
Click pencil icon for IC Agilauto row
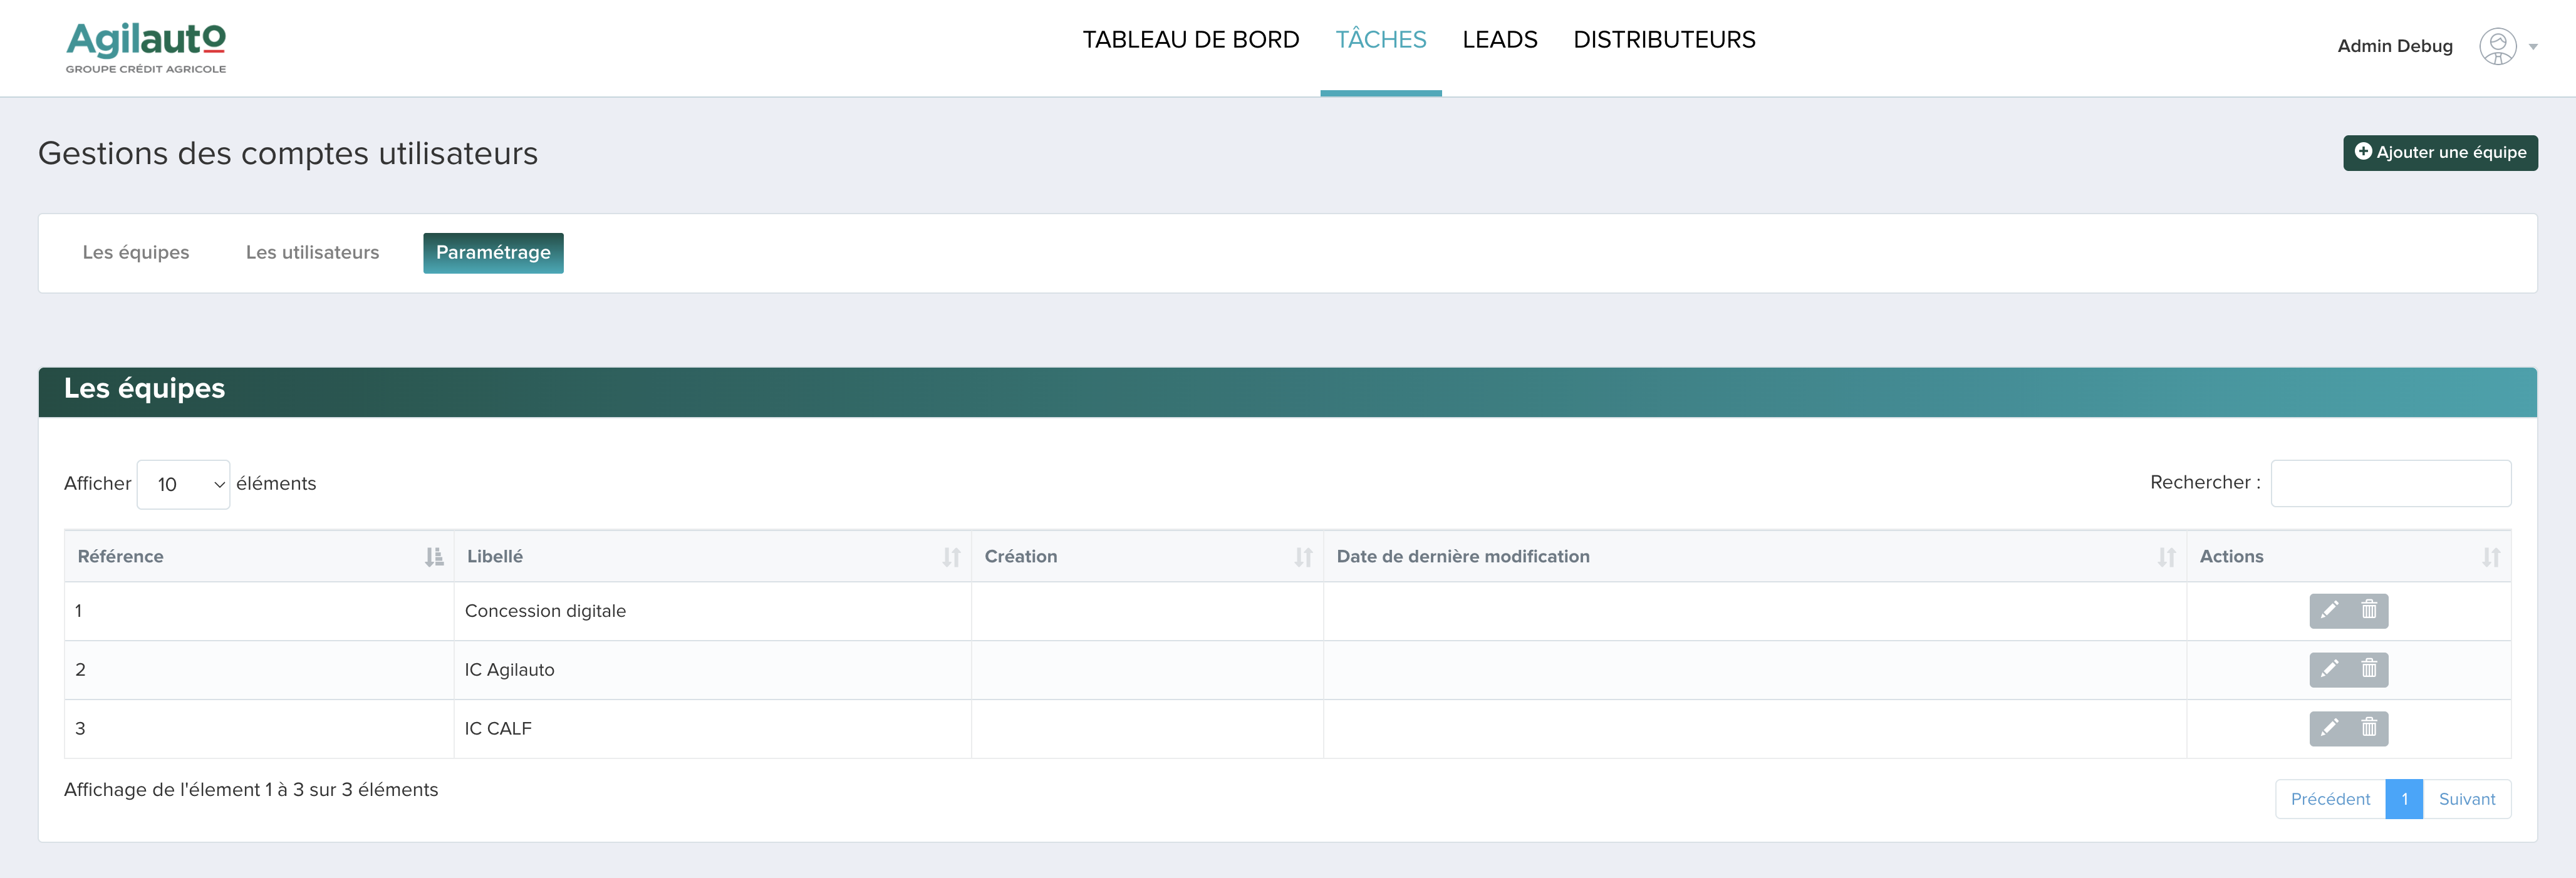(2329, 669)
